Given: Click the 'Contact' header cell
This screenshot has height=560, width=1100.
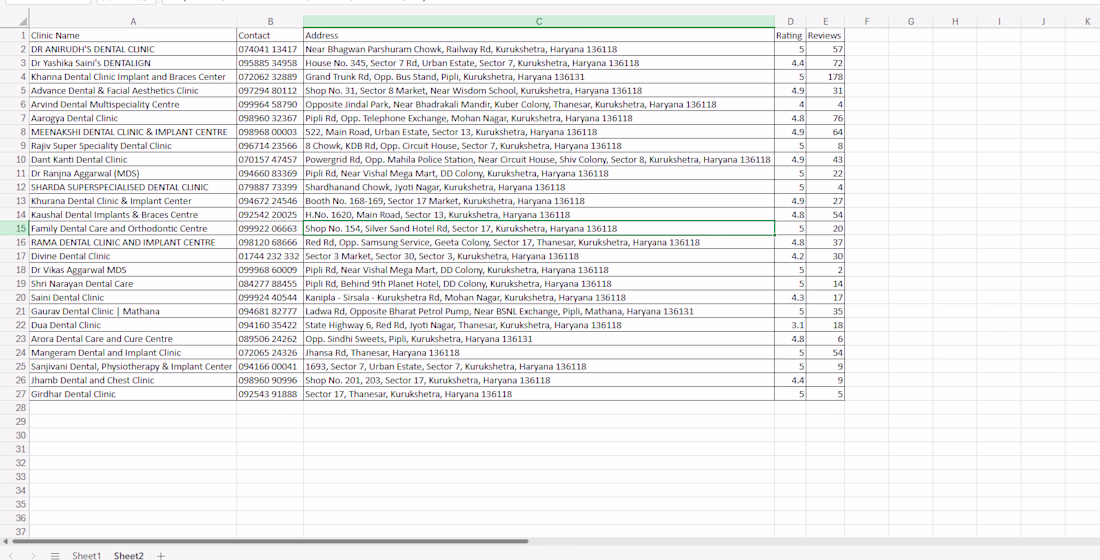Looking at the screenshot, I should pyautogui.click(x=270, y=35).
